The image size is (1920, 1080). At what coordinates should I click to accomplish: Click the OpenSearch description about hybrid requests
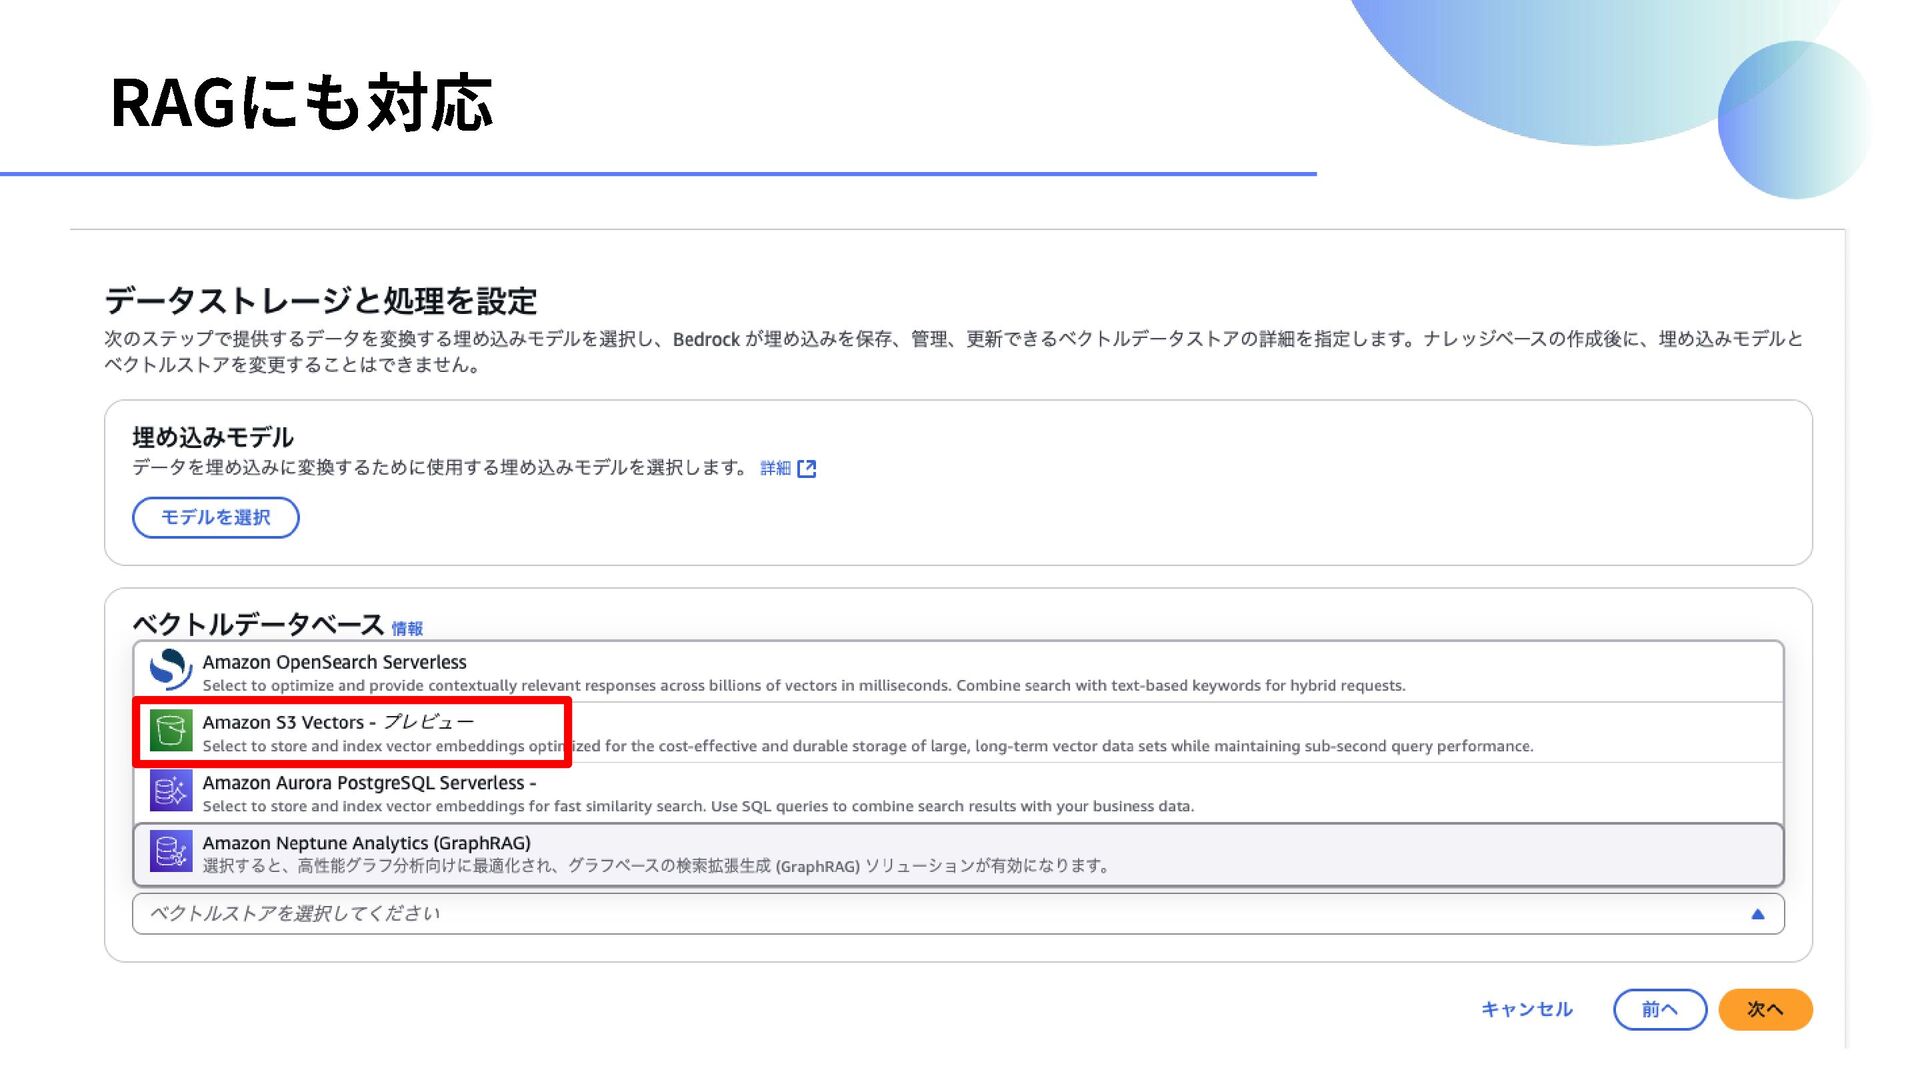pos(804,686)
